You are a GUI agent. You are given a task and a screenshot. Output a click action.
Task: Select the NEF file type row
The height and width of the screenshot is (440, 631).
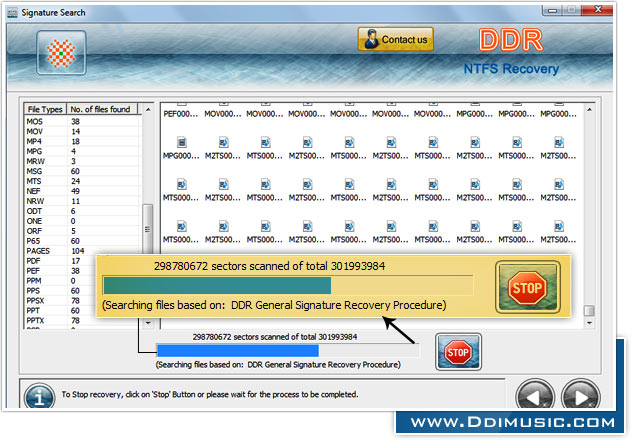coord(82,191)
